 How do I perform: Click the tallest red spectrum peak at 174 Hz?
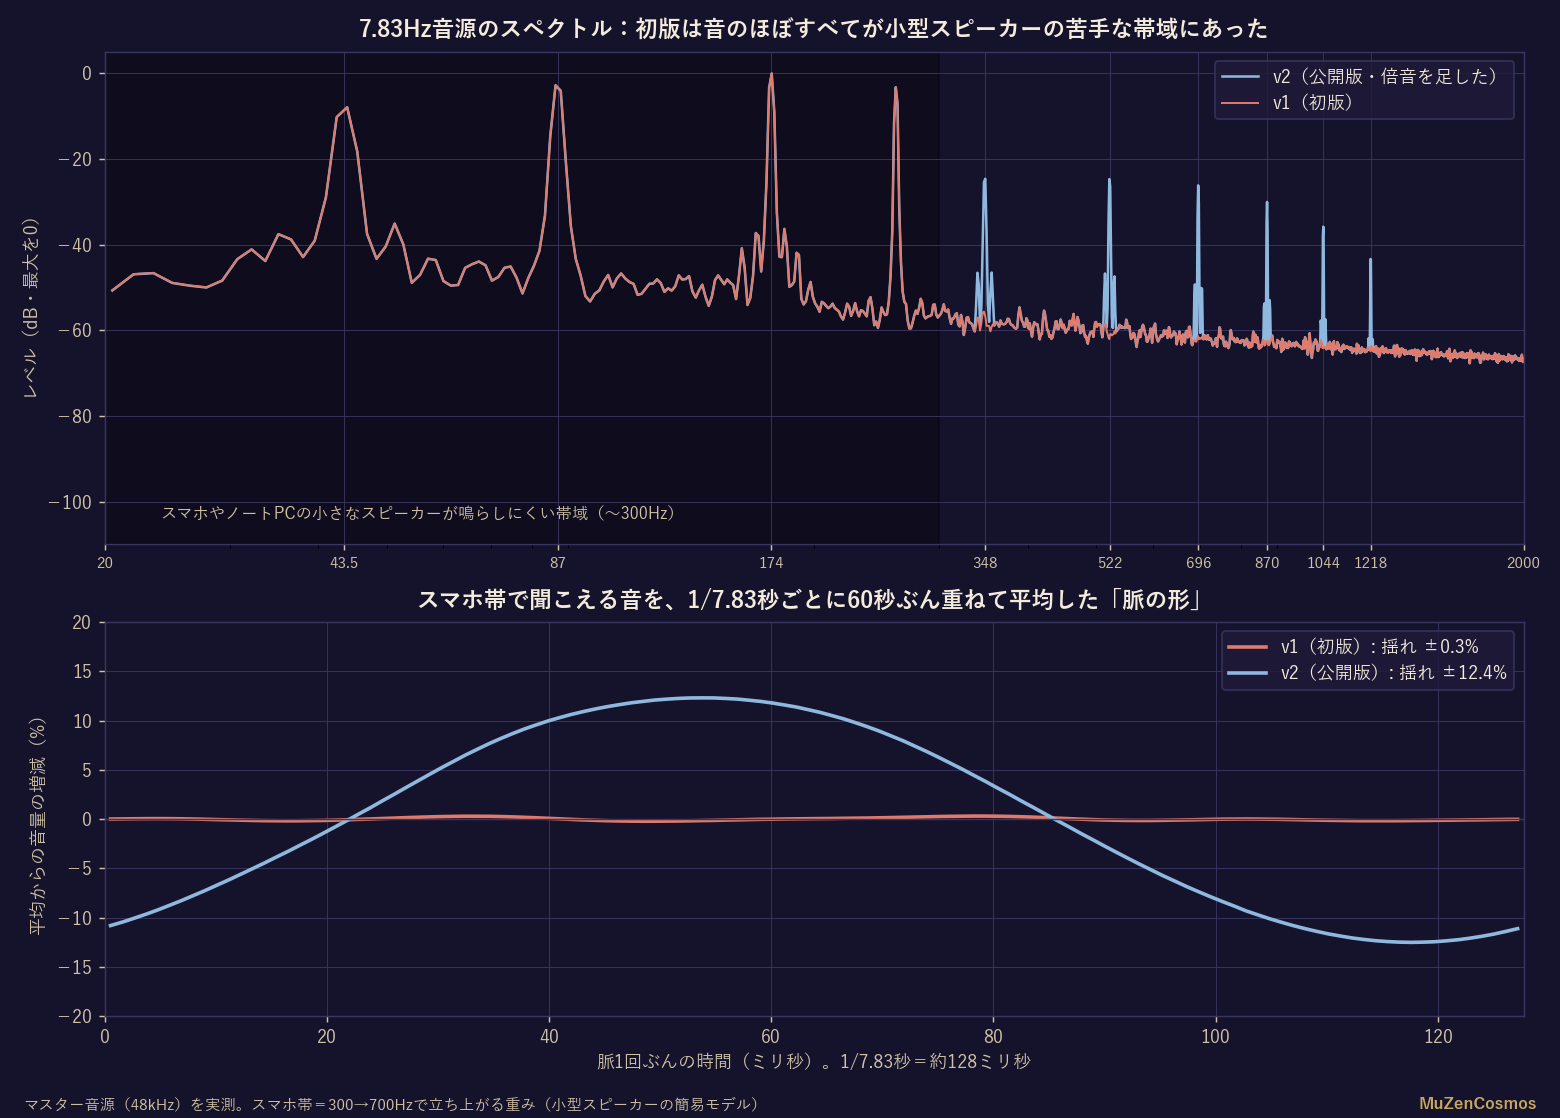coord(771,75)
